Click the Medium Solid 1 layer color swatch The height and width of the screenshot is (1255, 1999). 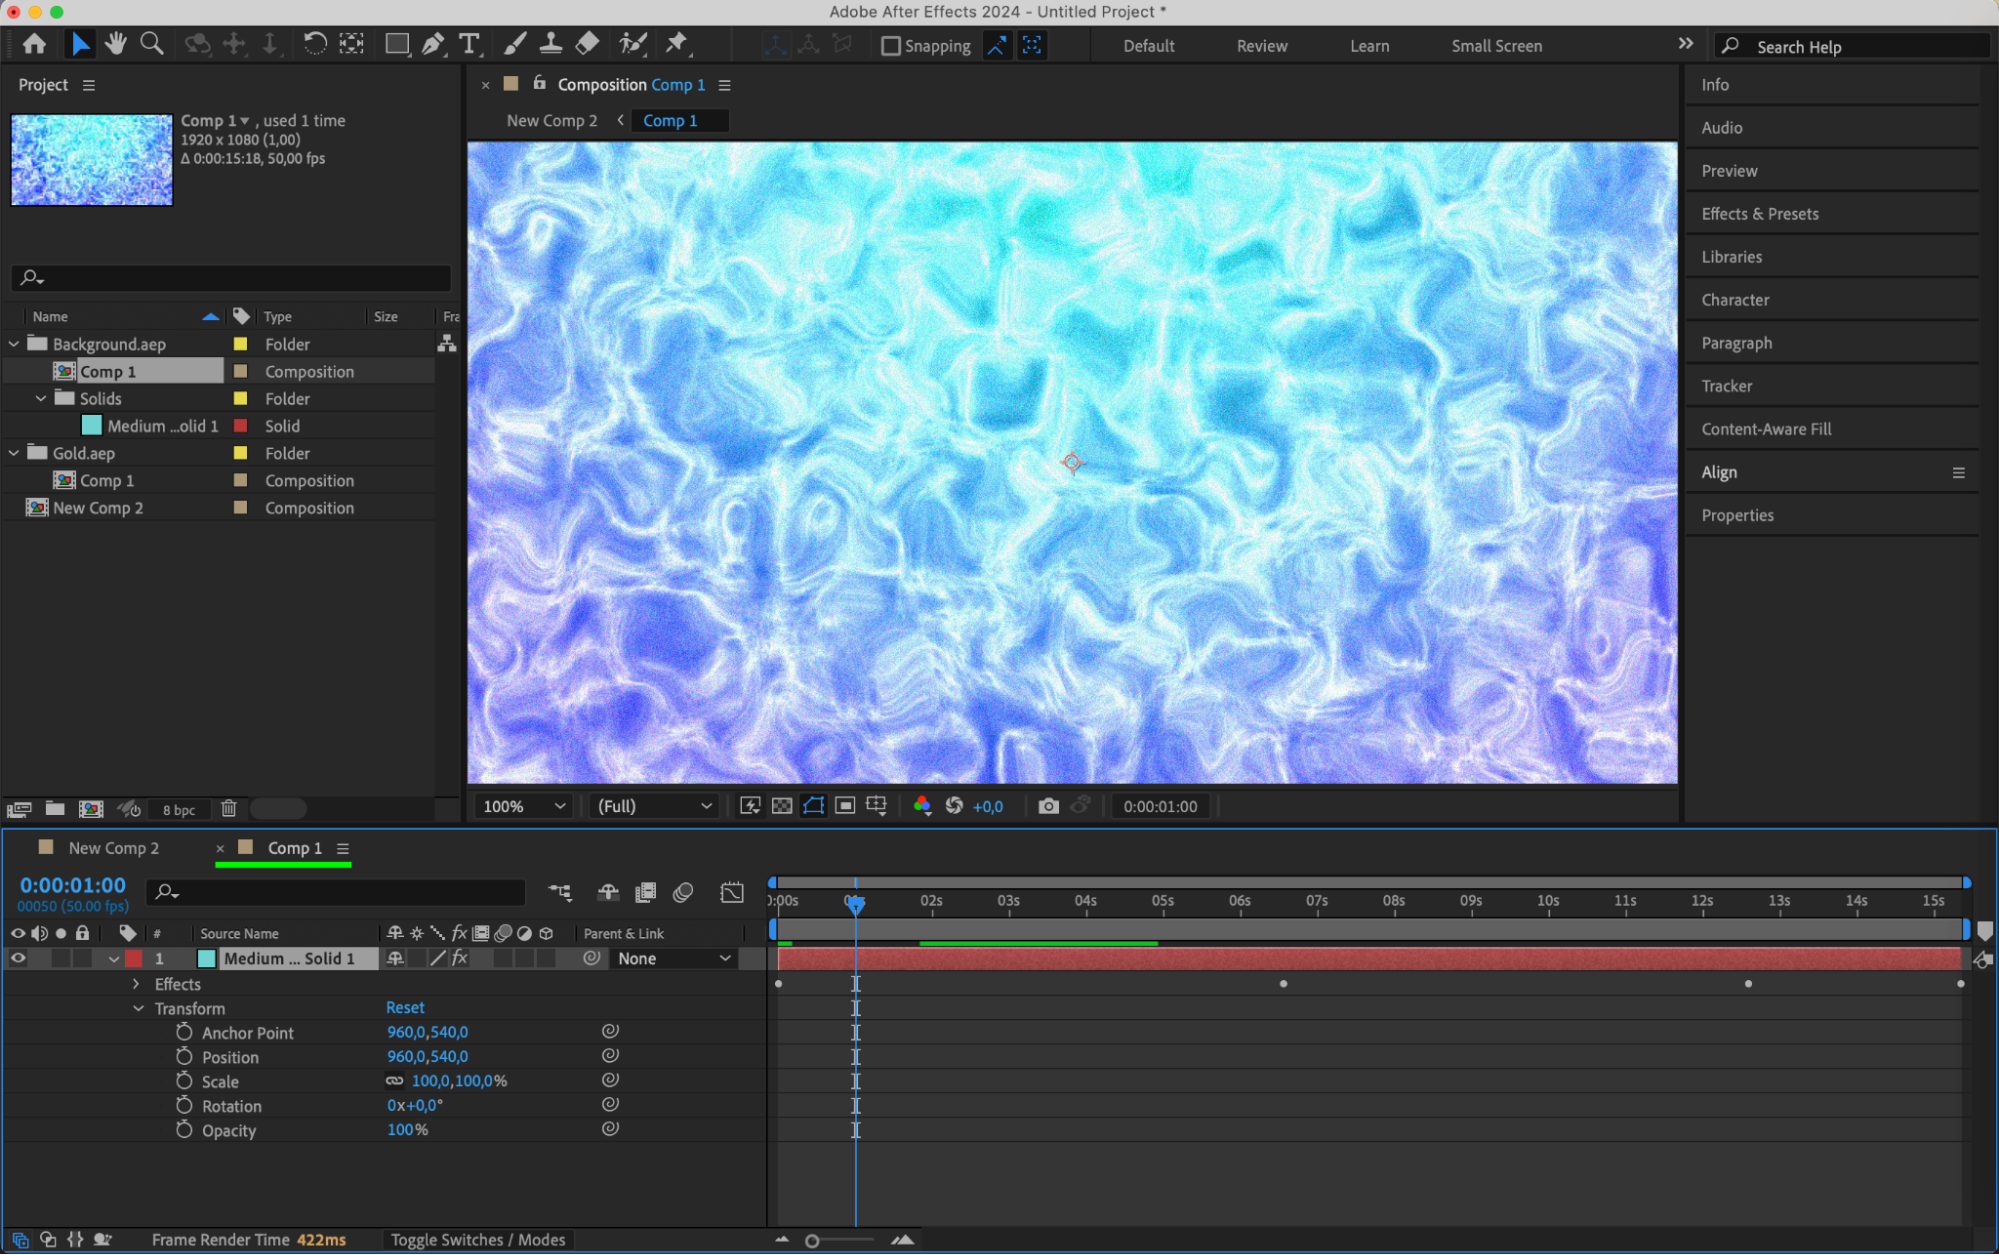click(x=134, y=958)
